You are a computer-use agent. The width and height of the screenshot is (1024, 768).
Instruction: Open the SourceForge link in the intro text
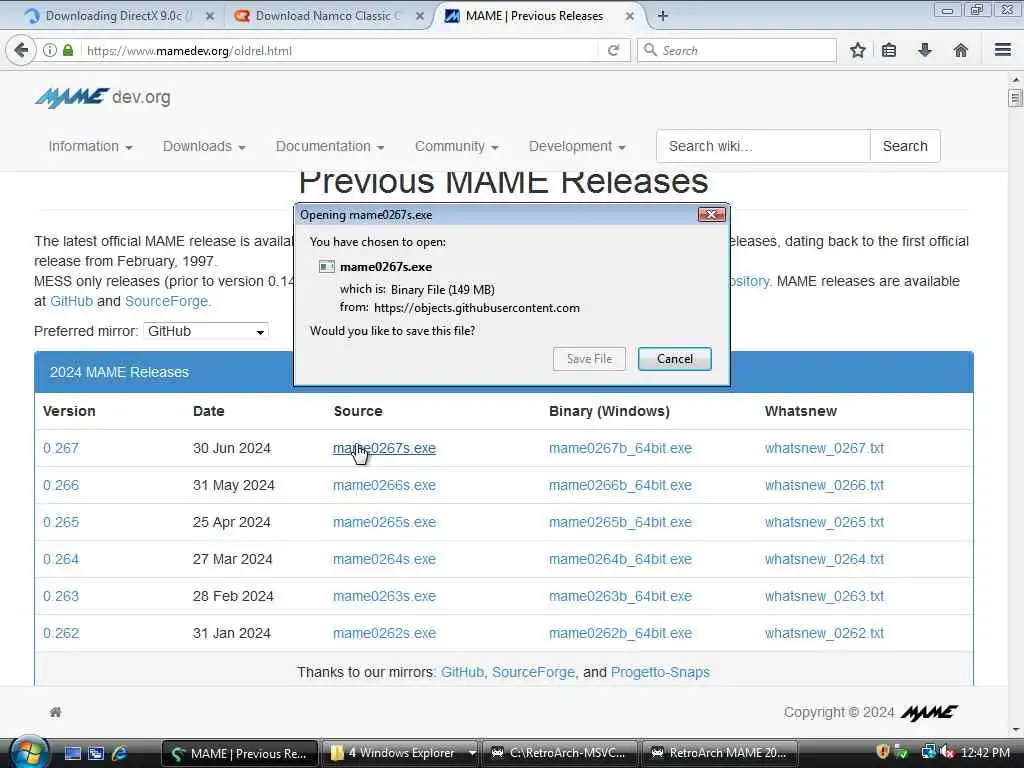(x=167, y=301)
